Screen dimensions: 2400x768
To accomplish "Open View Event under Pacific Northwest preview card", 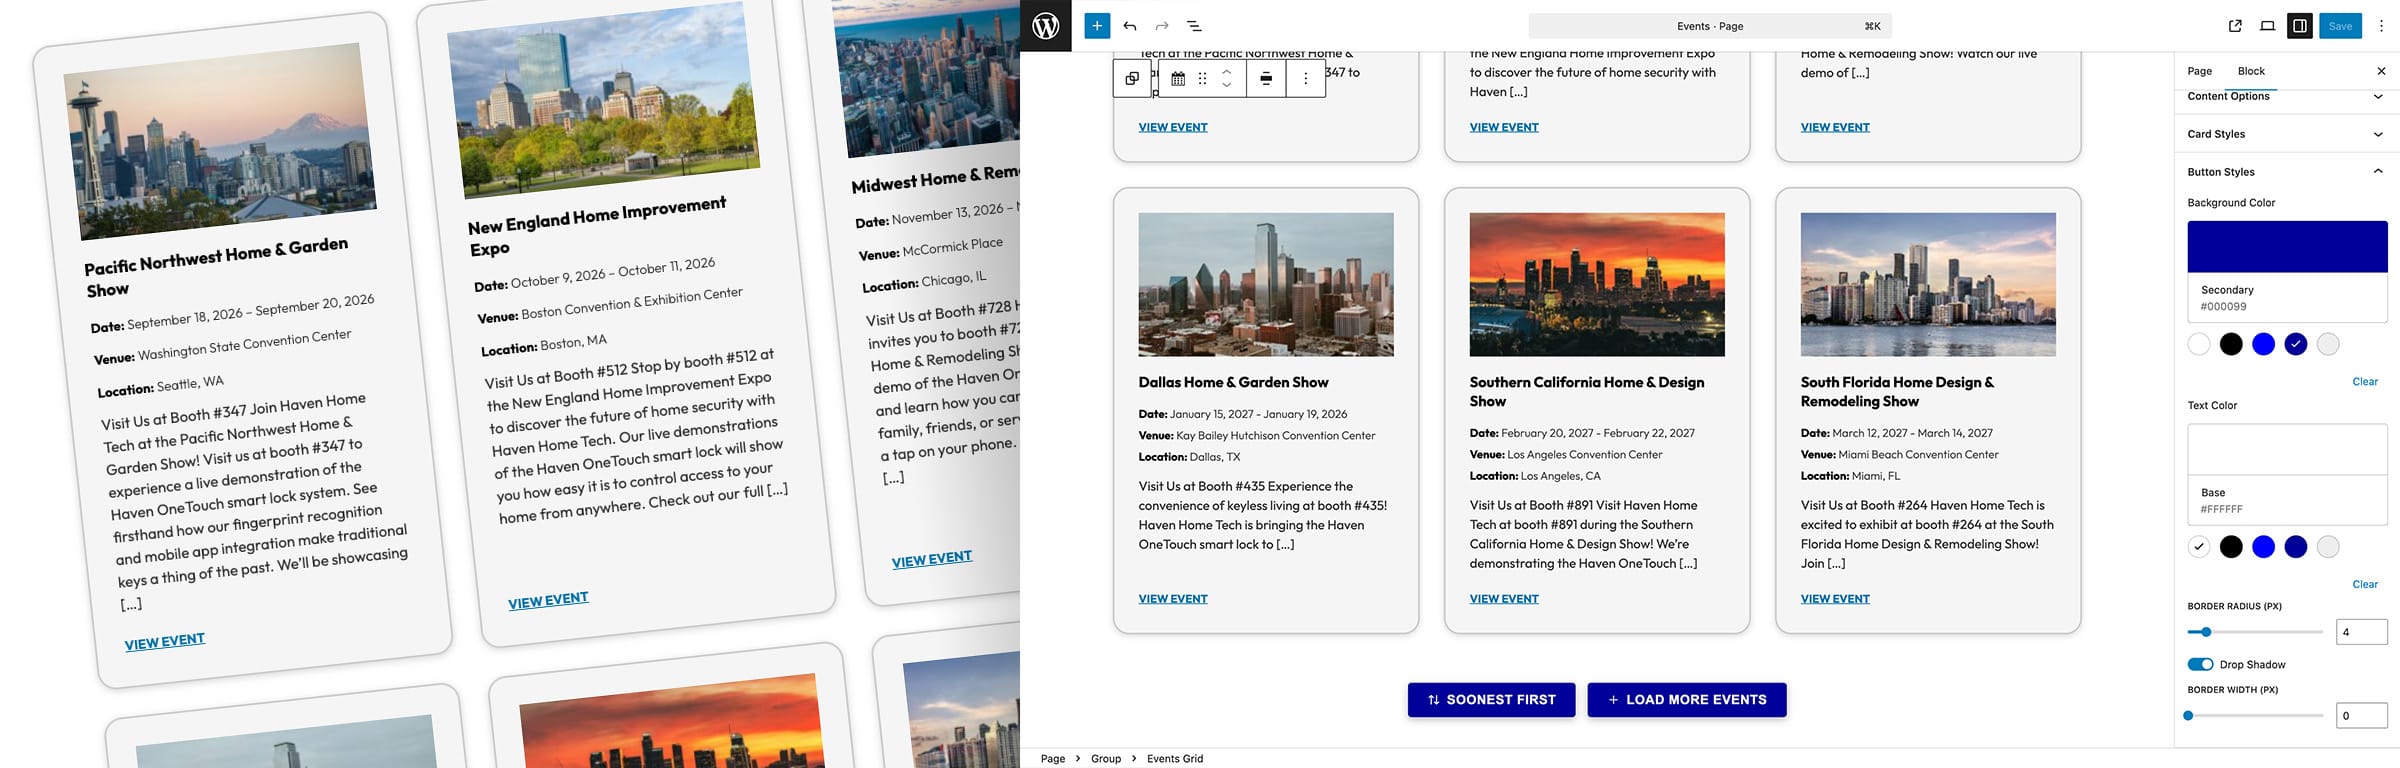I will (x=165, y=641).
